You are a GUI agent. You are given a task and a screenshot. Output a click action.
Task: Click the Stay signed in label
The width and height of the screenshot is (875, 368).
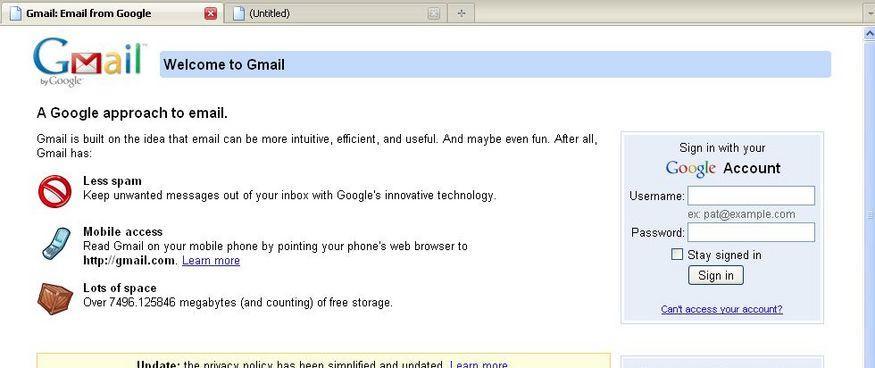724,255
